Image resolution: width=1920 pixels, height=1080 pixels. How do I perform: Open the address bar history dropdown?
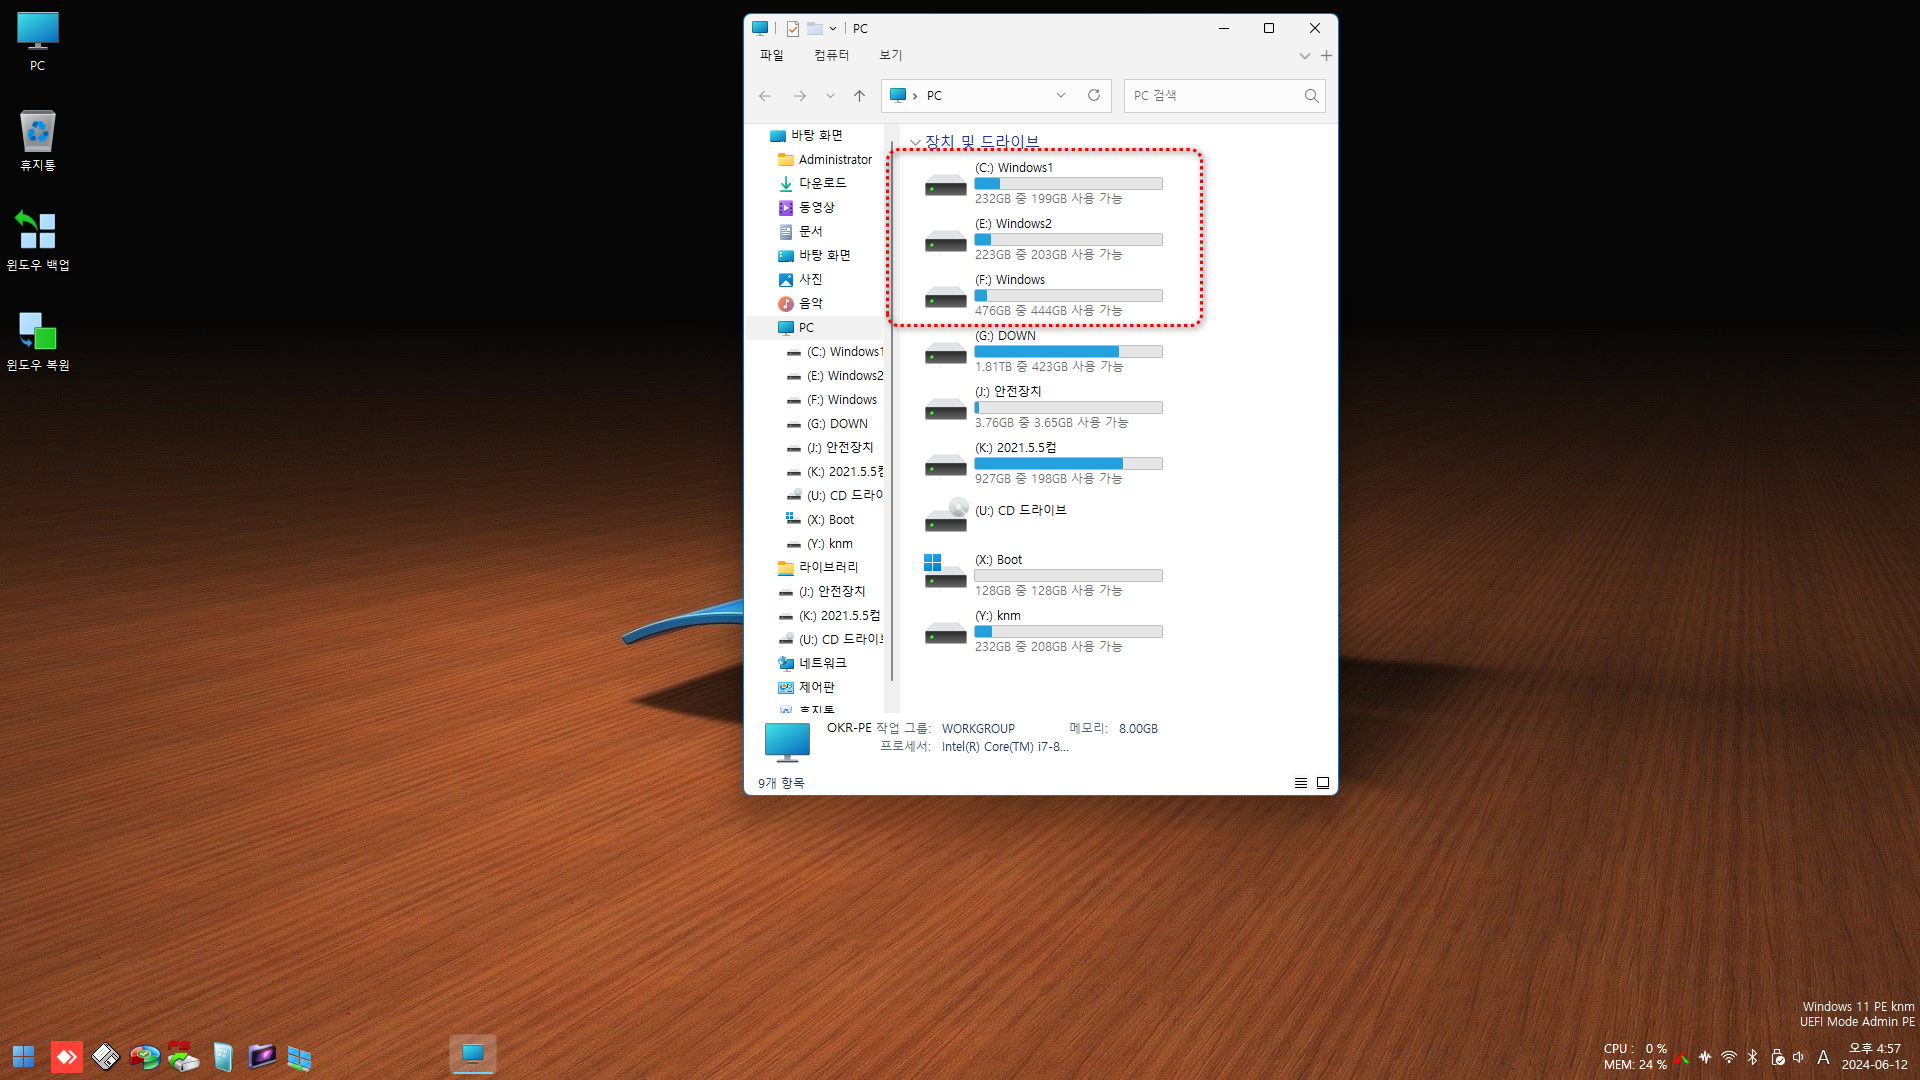pos(1061,95)
